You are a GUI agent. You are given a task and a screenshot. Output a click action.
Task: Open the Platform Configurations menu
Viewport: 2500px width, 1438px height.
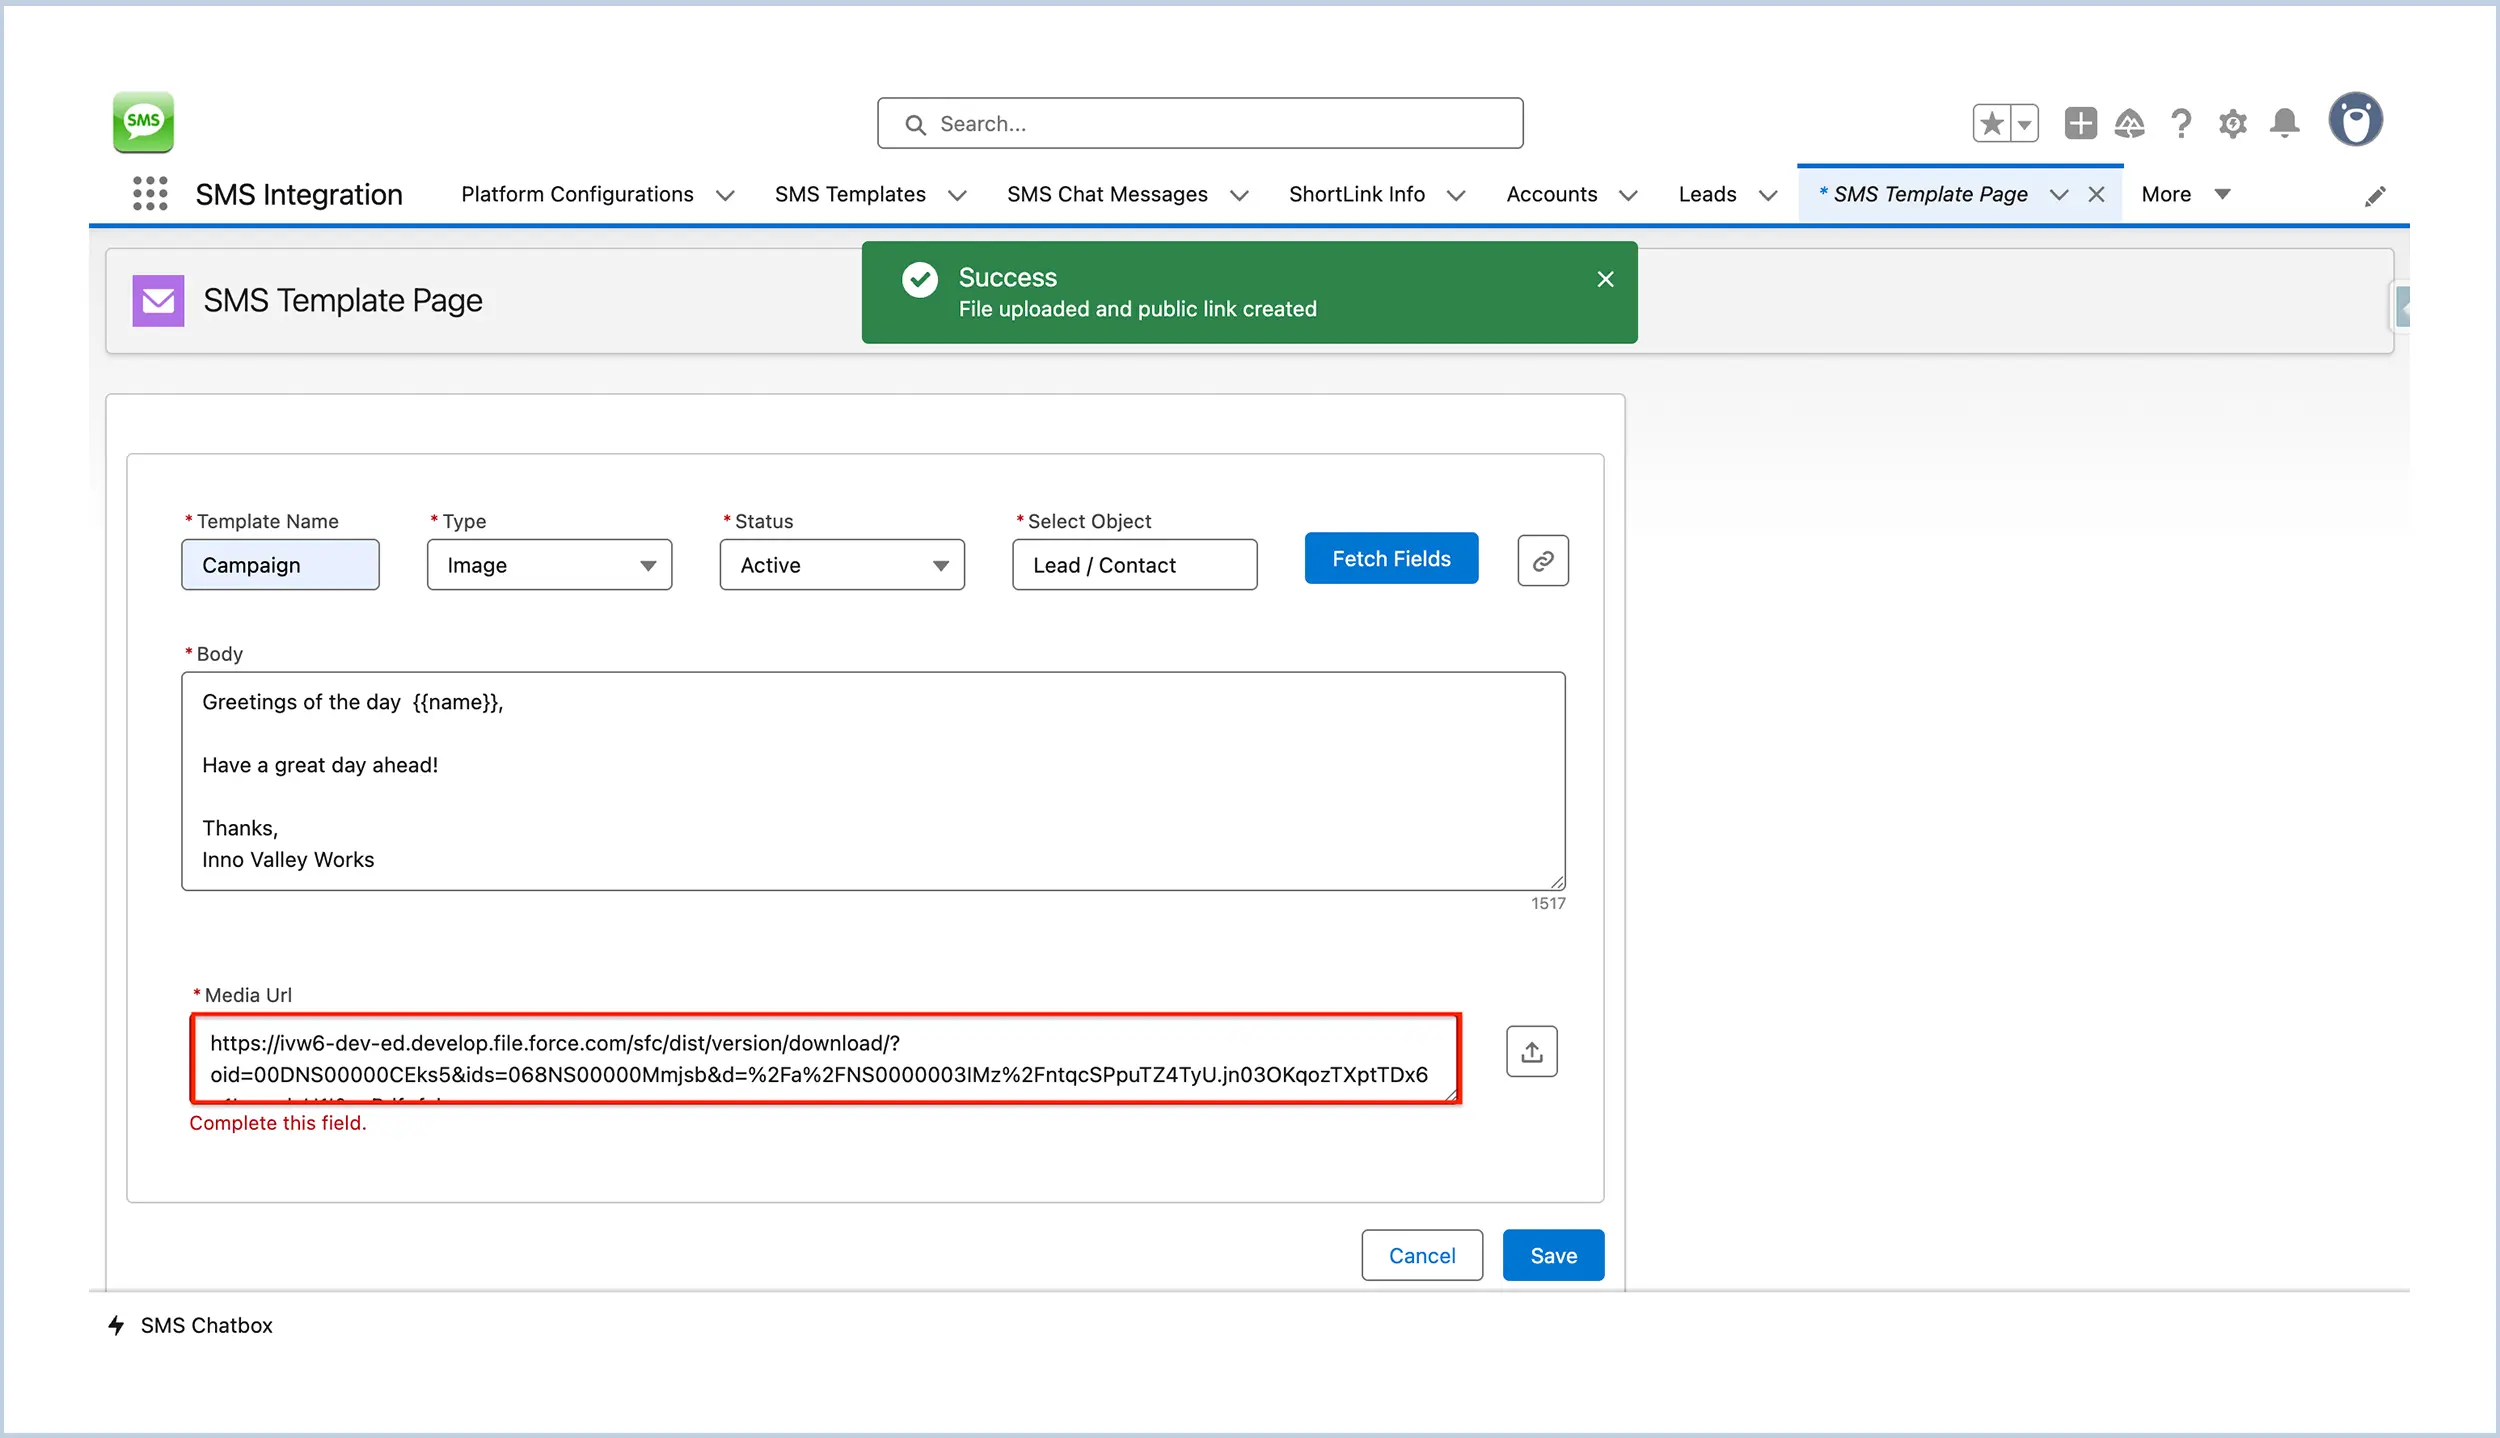pyautogui.click(x=577, y=193)
